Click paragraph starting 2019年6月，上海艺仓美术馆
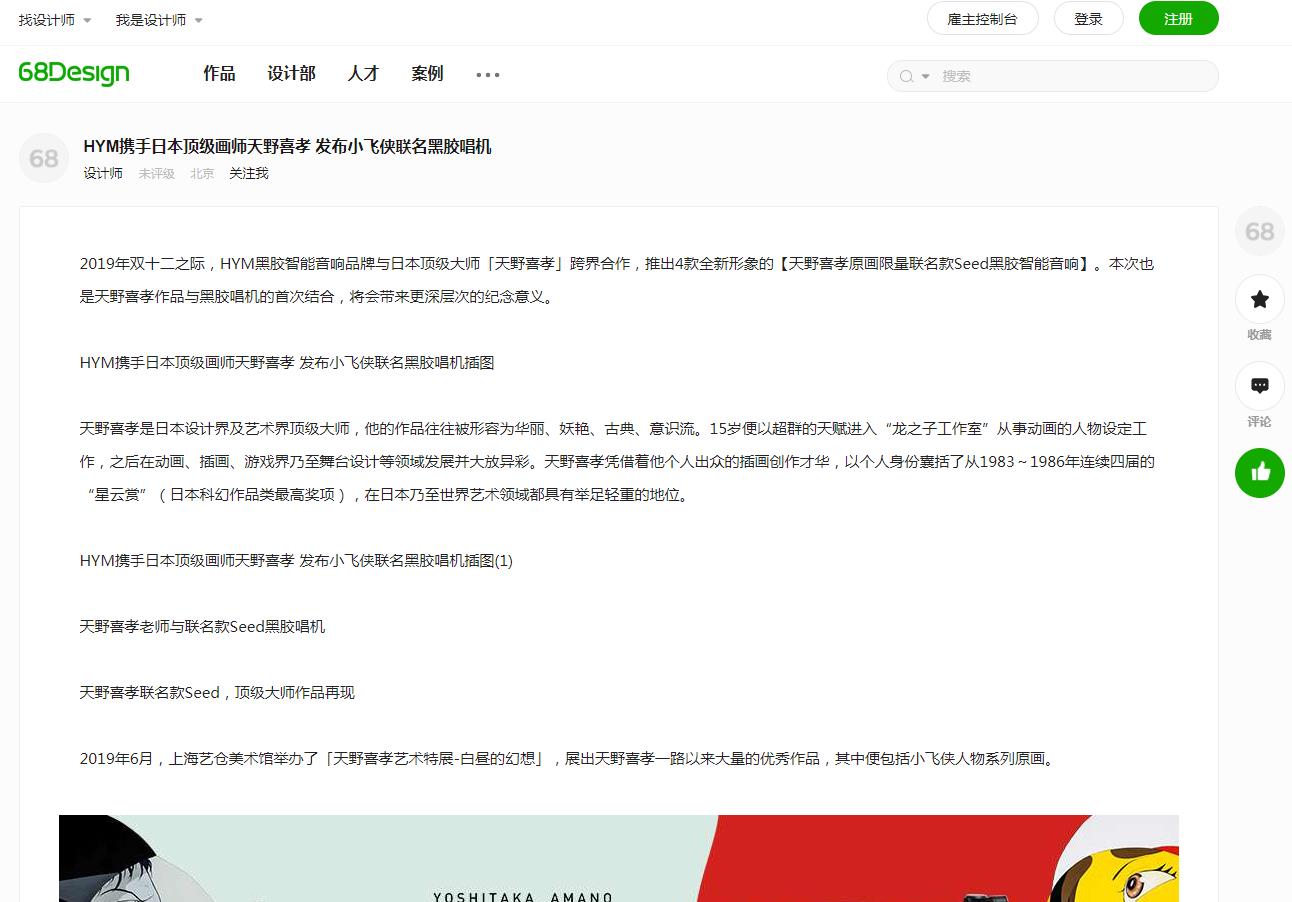 567,758
